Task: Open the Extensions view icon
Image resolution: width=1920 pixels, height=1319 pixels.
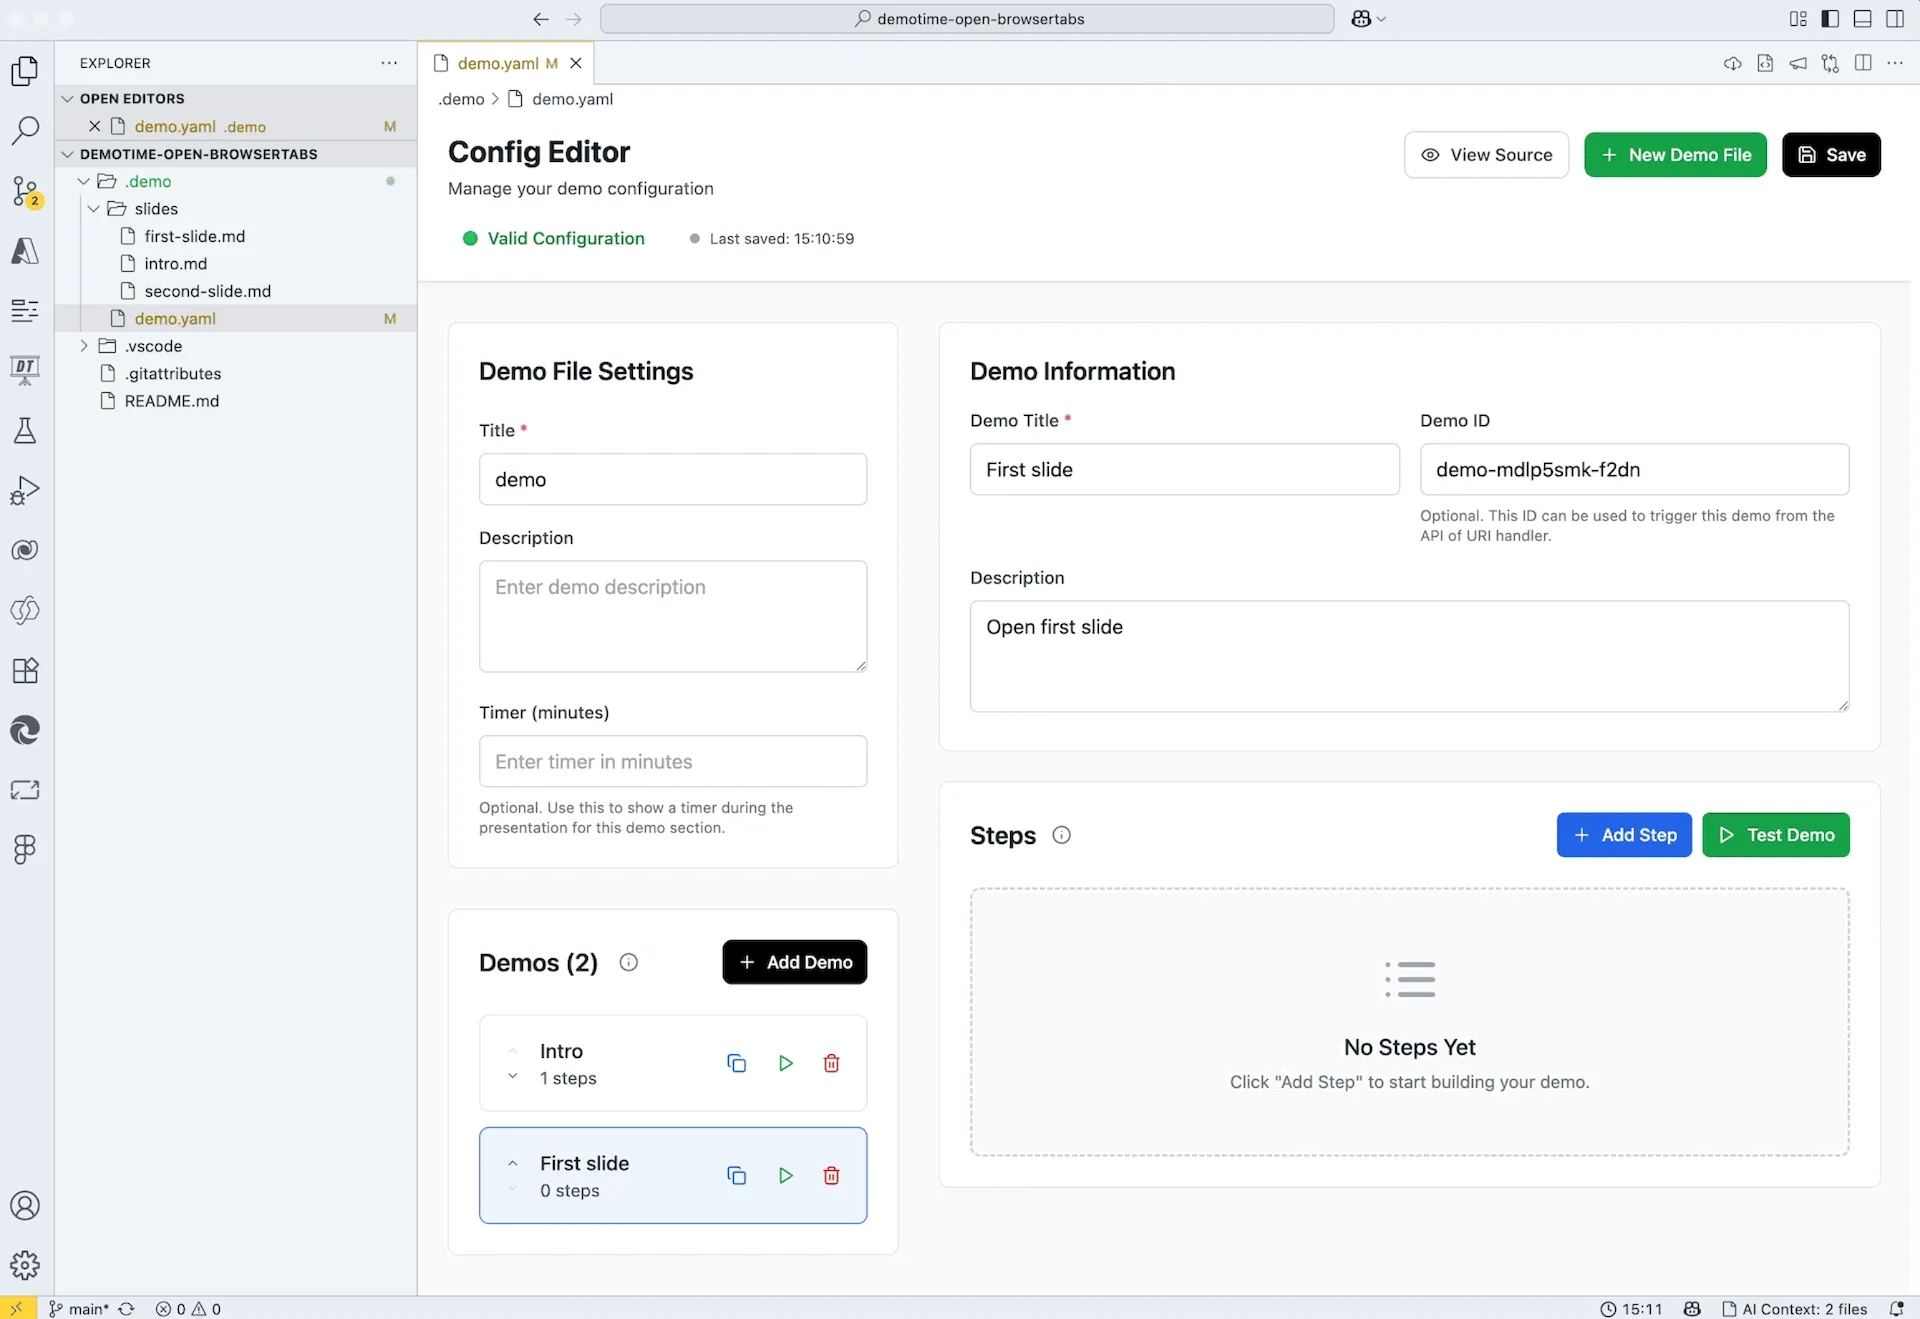Action: 25,670
